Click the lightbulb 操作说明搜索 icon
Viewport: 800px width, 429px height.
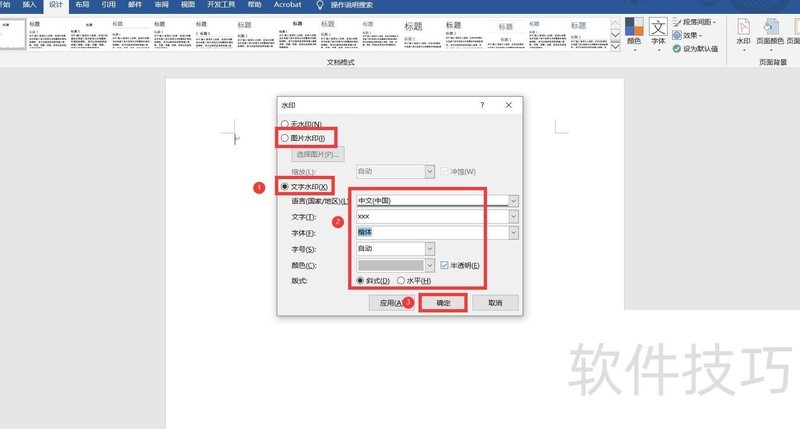coord(320,5)
